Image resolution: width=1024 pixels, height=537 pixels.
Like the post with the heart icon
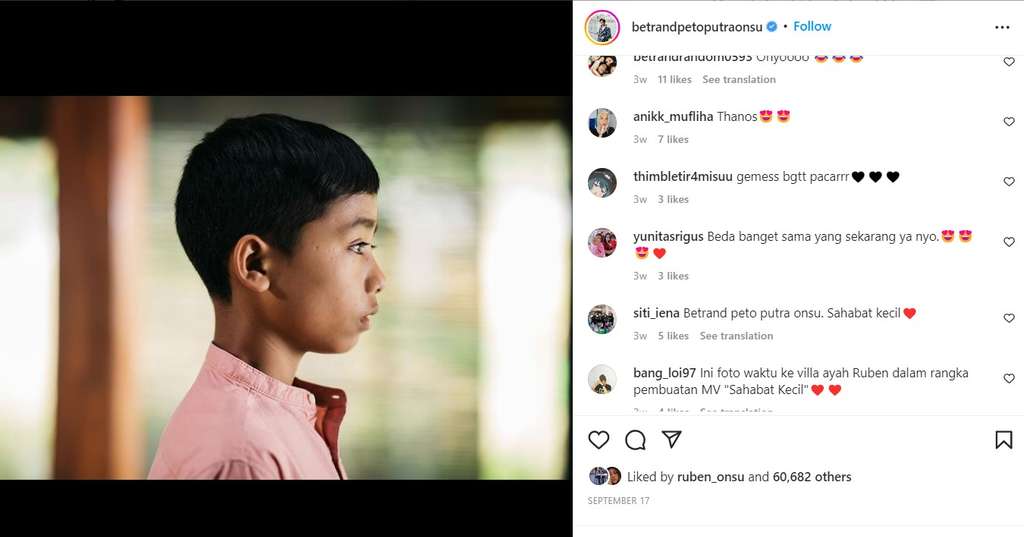click(599, 440)
